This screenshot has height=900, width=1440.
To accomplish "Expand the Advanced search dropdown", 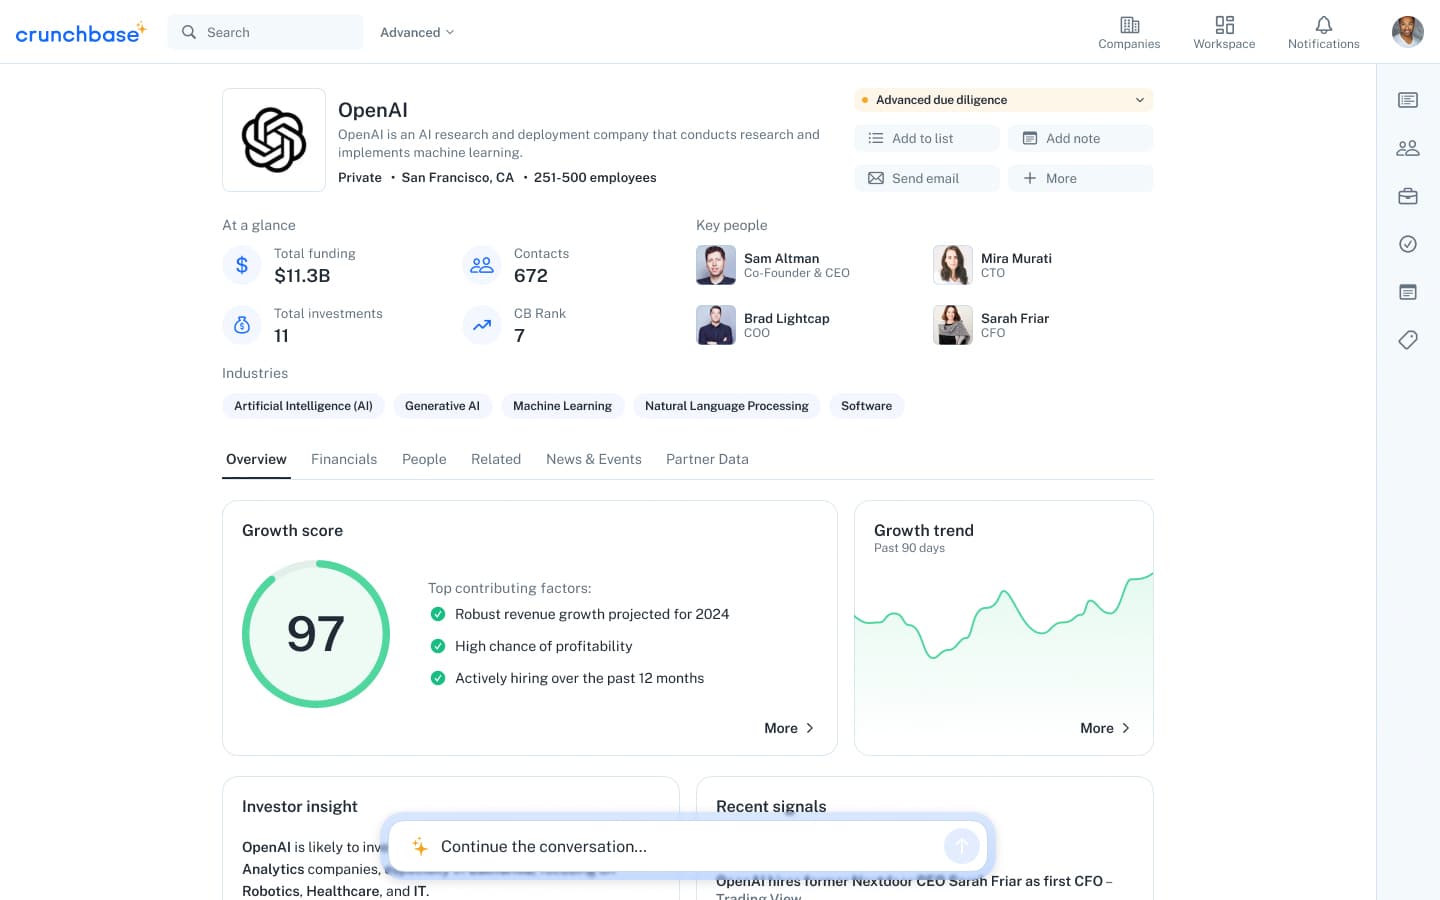I will [x=417, y=32].
